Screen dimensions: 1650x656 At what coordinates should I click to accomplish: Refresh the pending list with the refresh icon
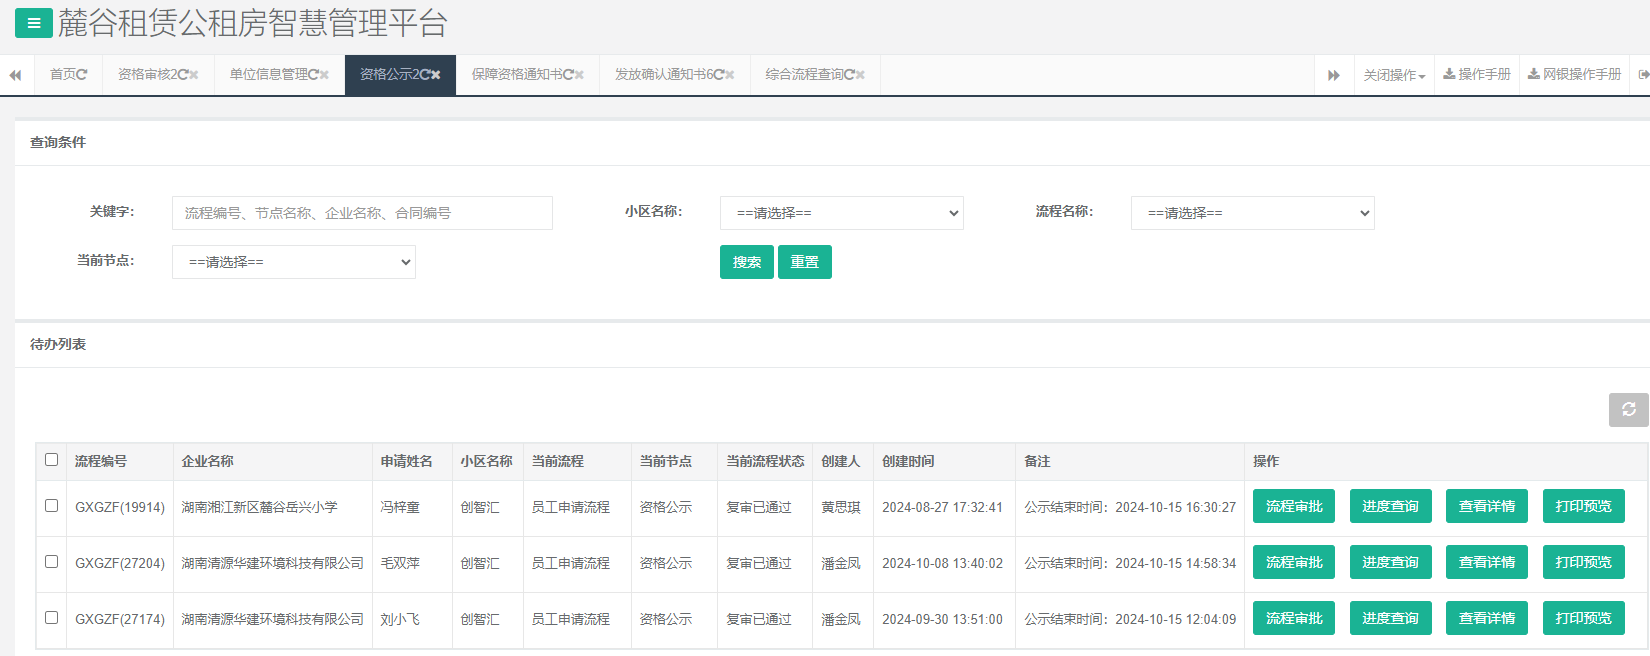coord(1628,409)
